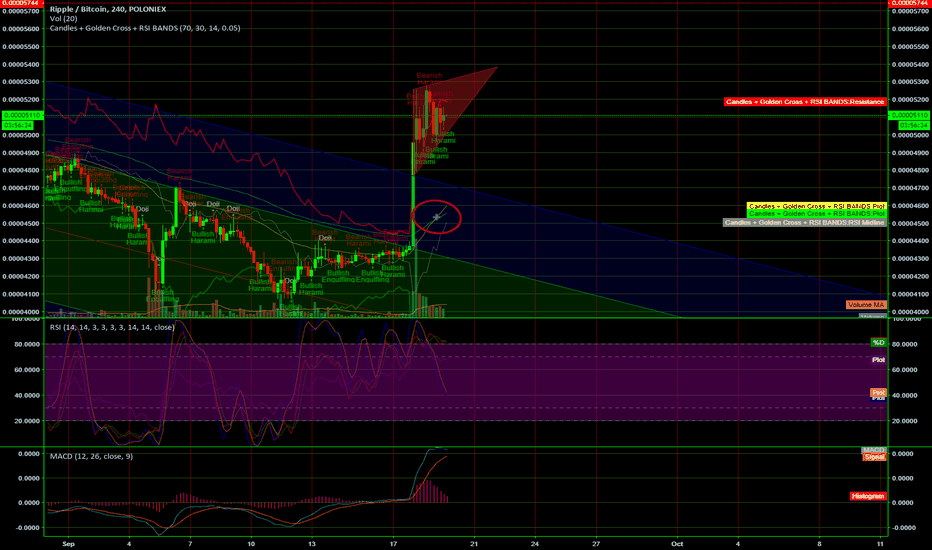
Task: Click the 03:56:34 countdown on left axis
Action: point(17,125)
